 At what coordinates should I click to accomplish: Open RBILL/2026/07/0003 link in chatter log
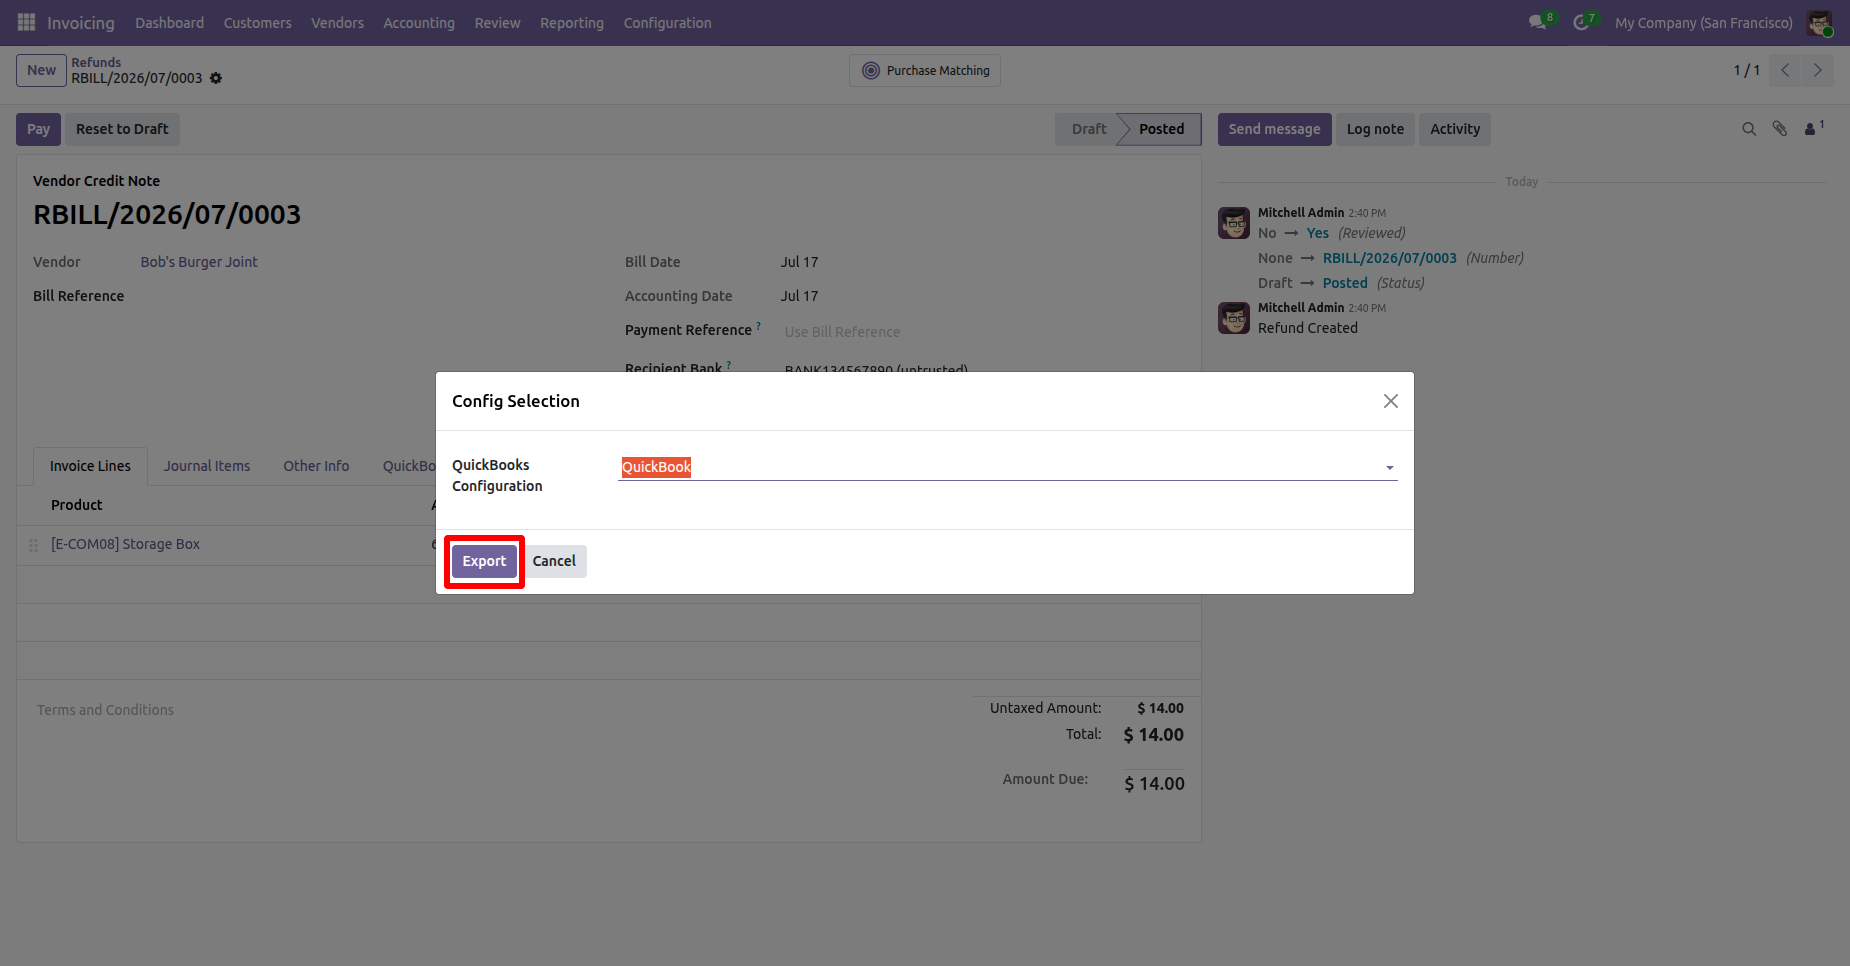1390,258
